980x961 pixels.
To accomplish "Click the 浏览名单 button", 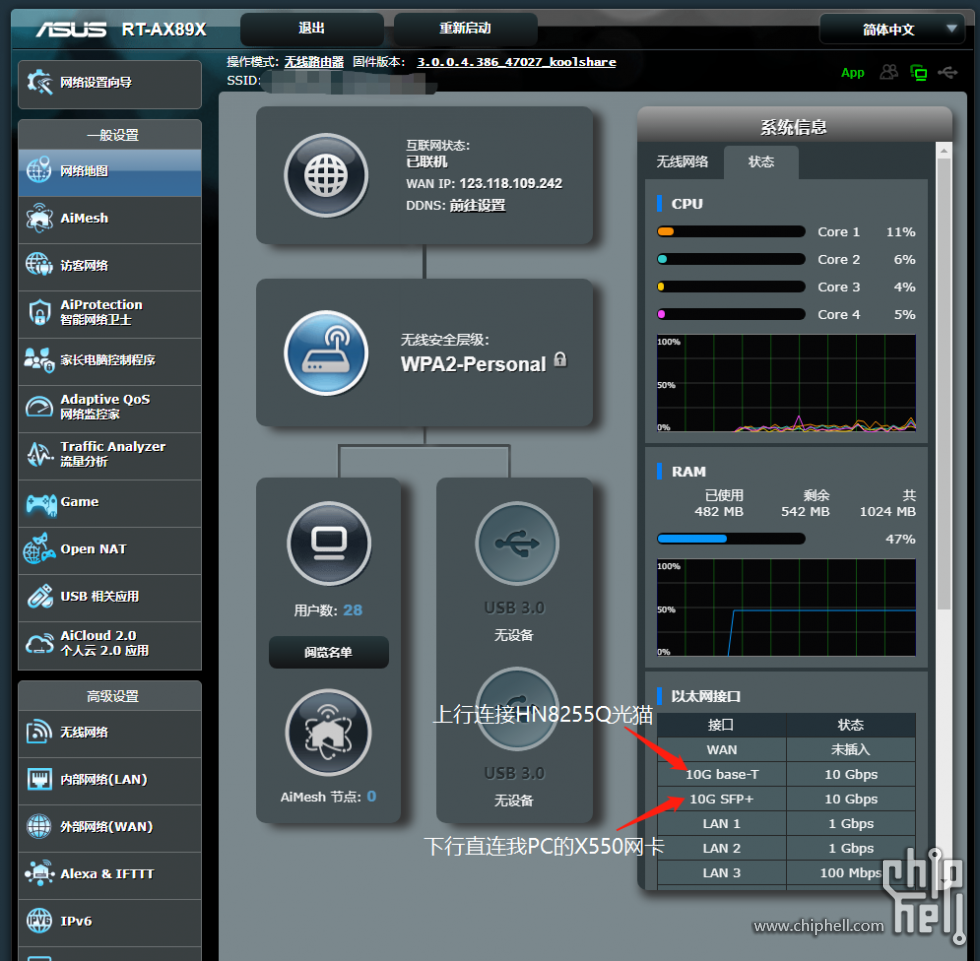I will pyautogui.click(x=329, y=652).
